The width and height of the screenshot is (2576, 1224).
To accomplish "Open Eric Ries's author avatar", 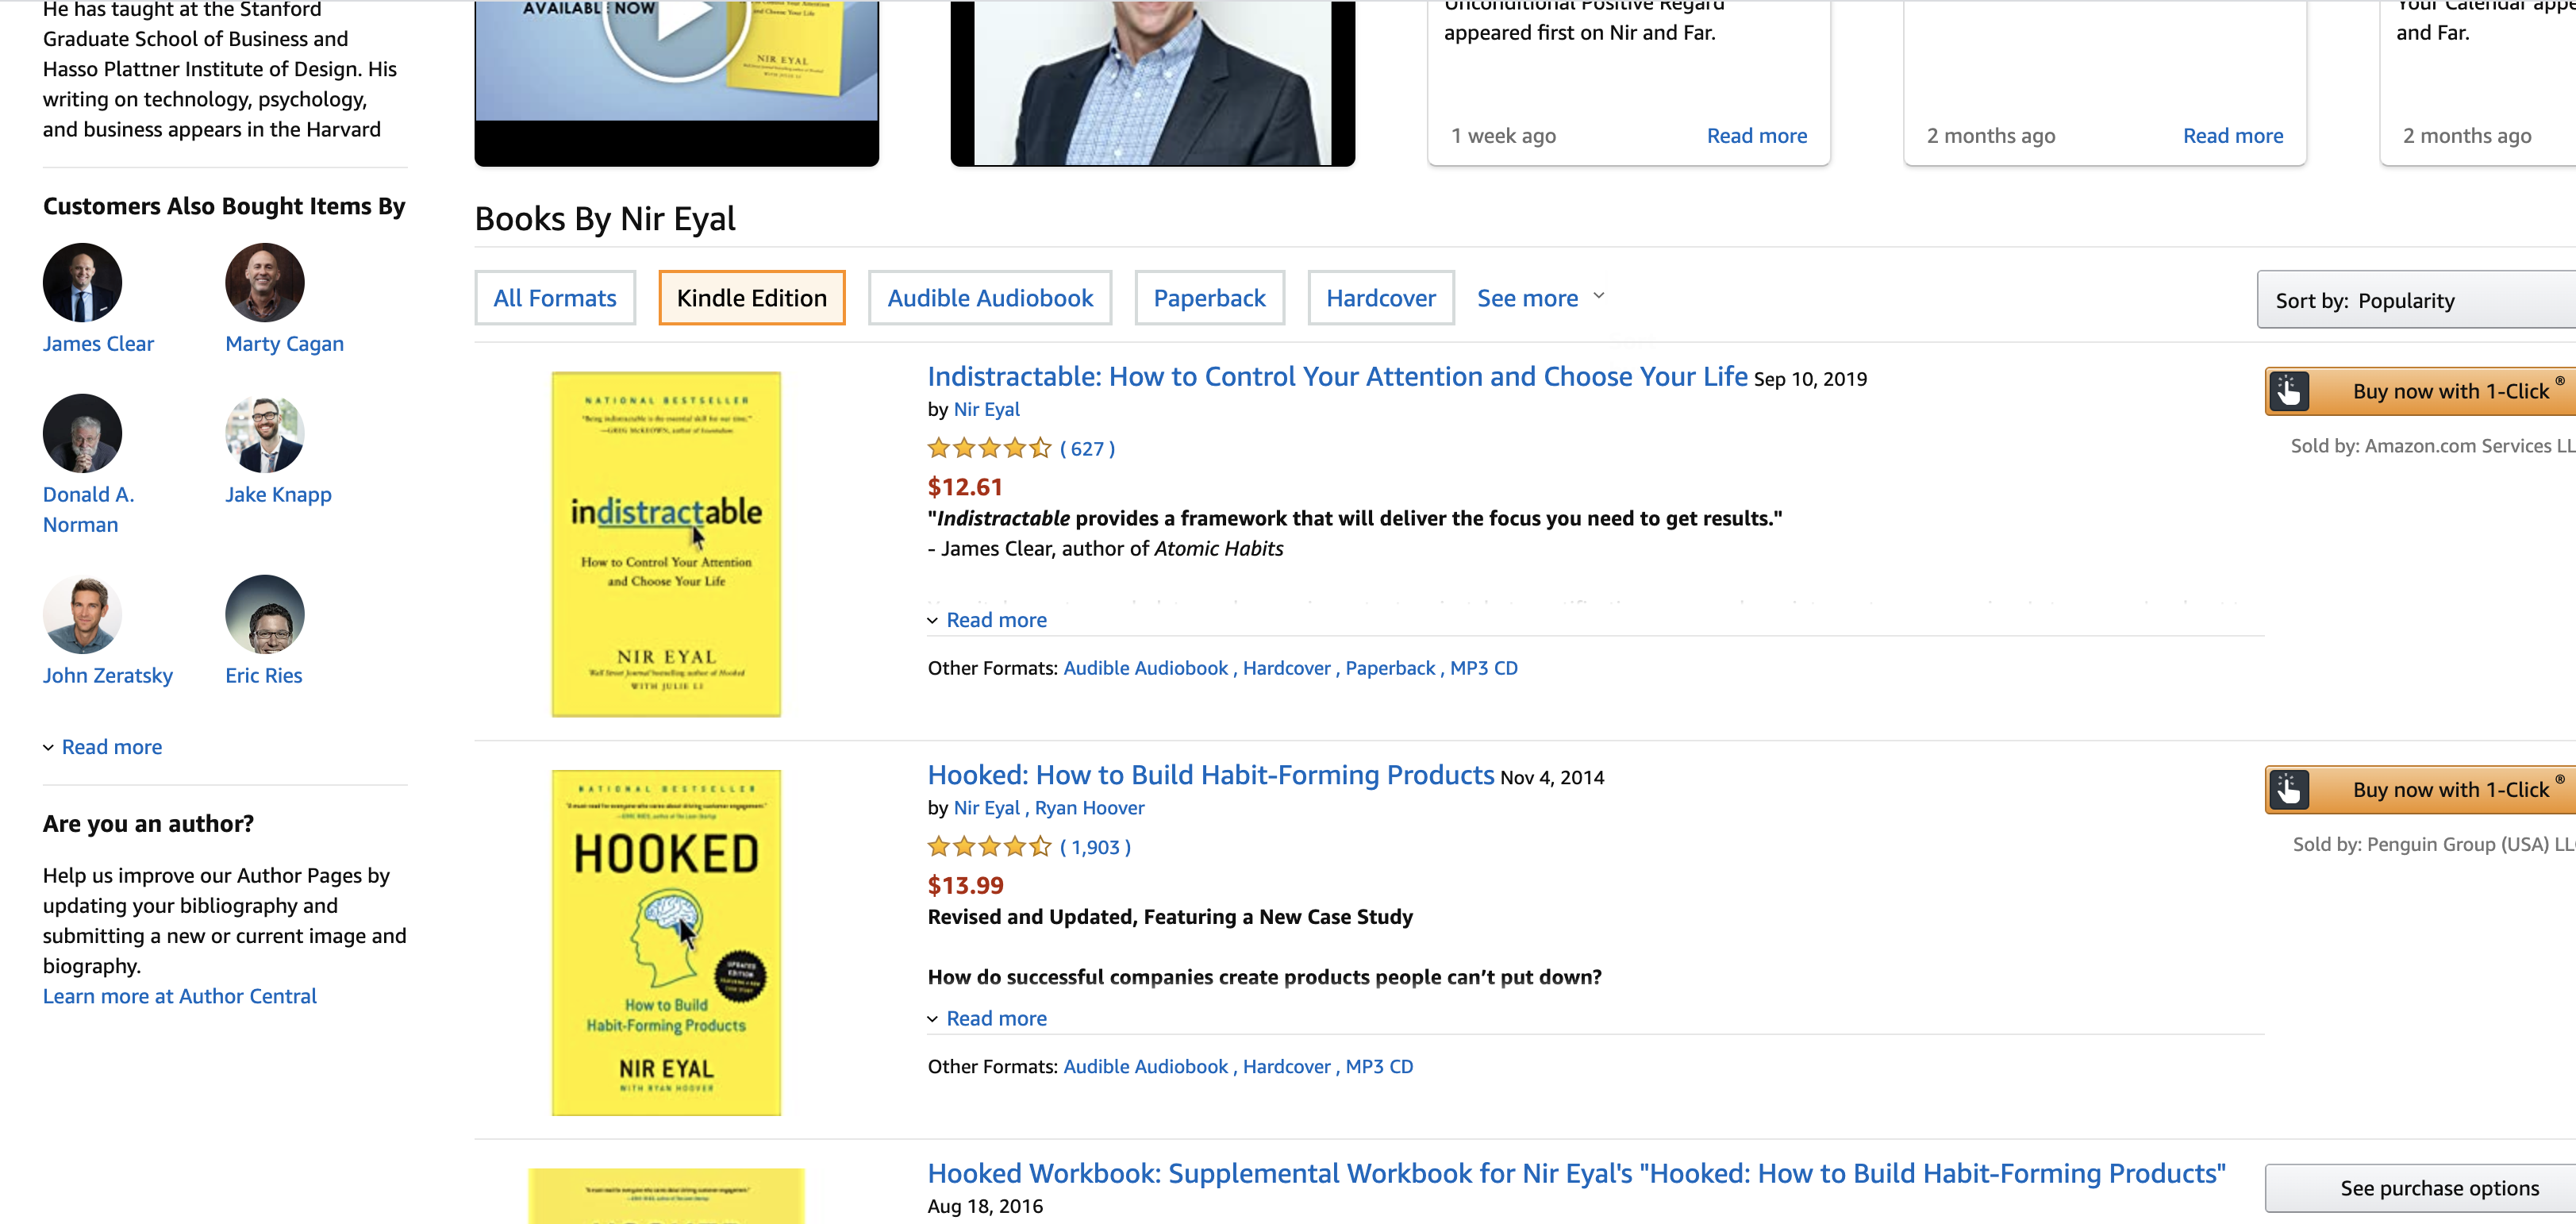I will coord(264,614).
